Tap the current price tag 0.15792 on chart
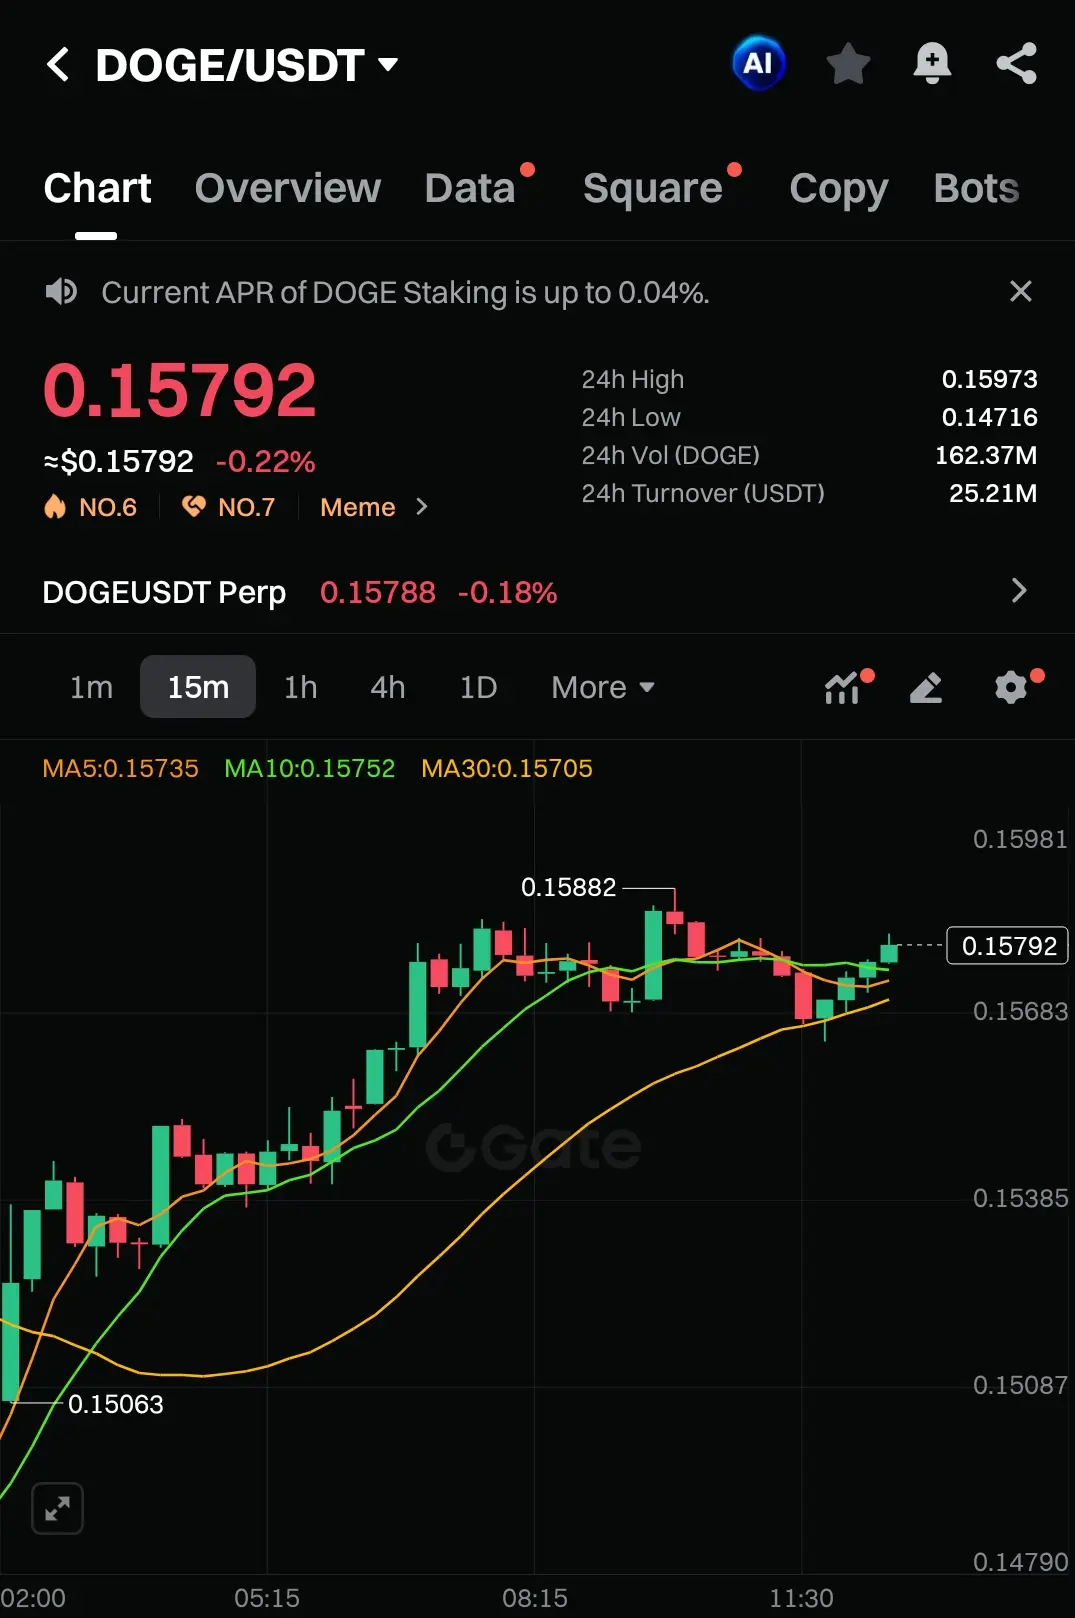 [1008, 945]
